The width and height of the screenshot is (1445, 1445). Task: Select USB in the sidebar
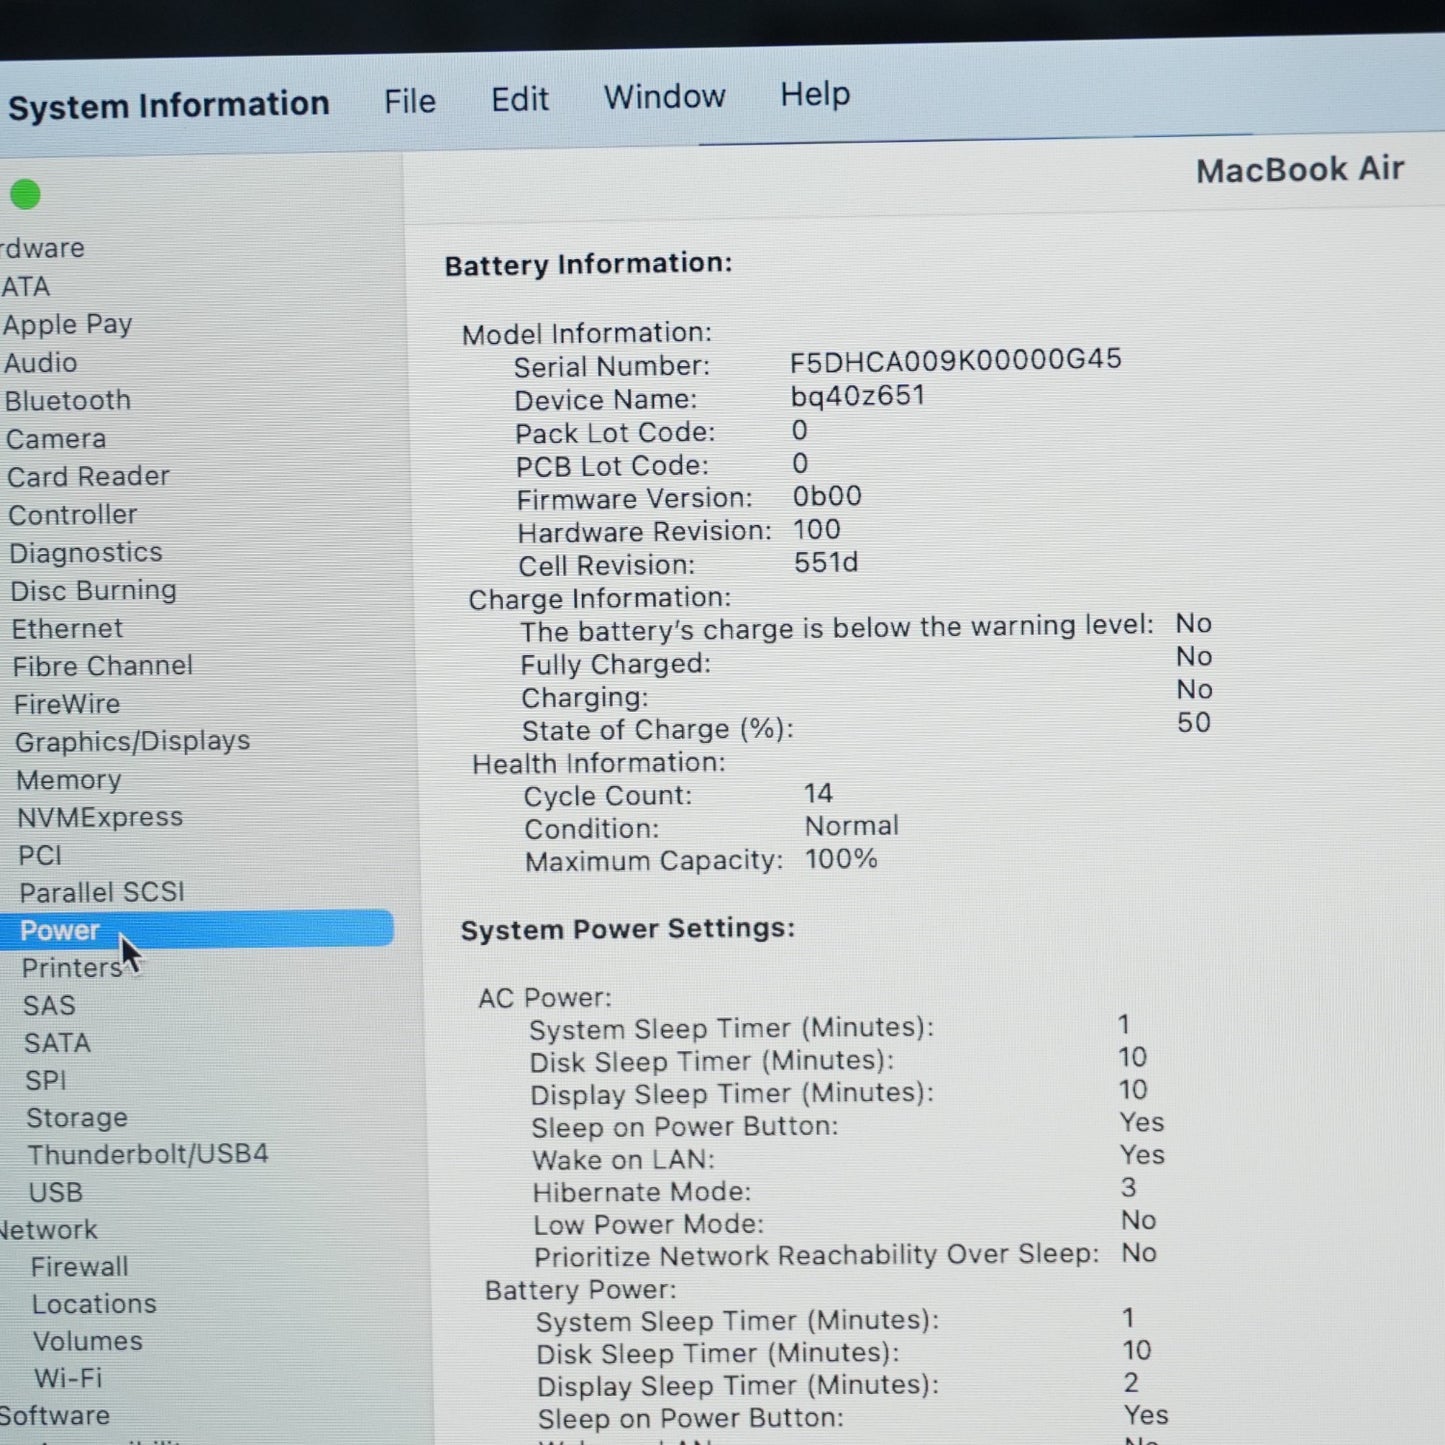[56, 1193]
